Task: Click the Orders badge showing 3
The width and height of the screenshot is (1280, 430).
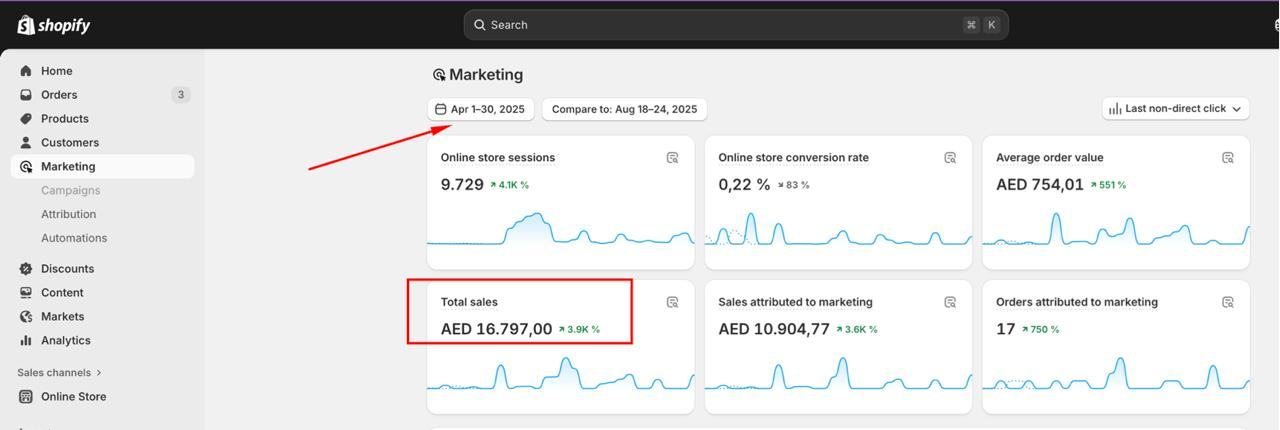Action: (x=180, y=95)
